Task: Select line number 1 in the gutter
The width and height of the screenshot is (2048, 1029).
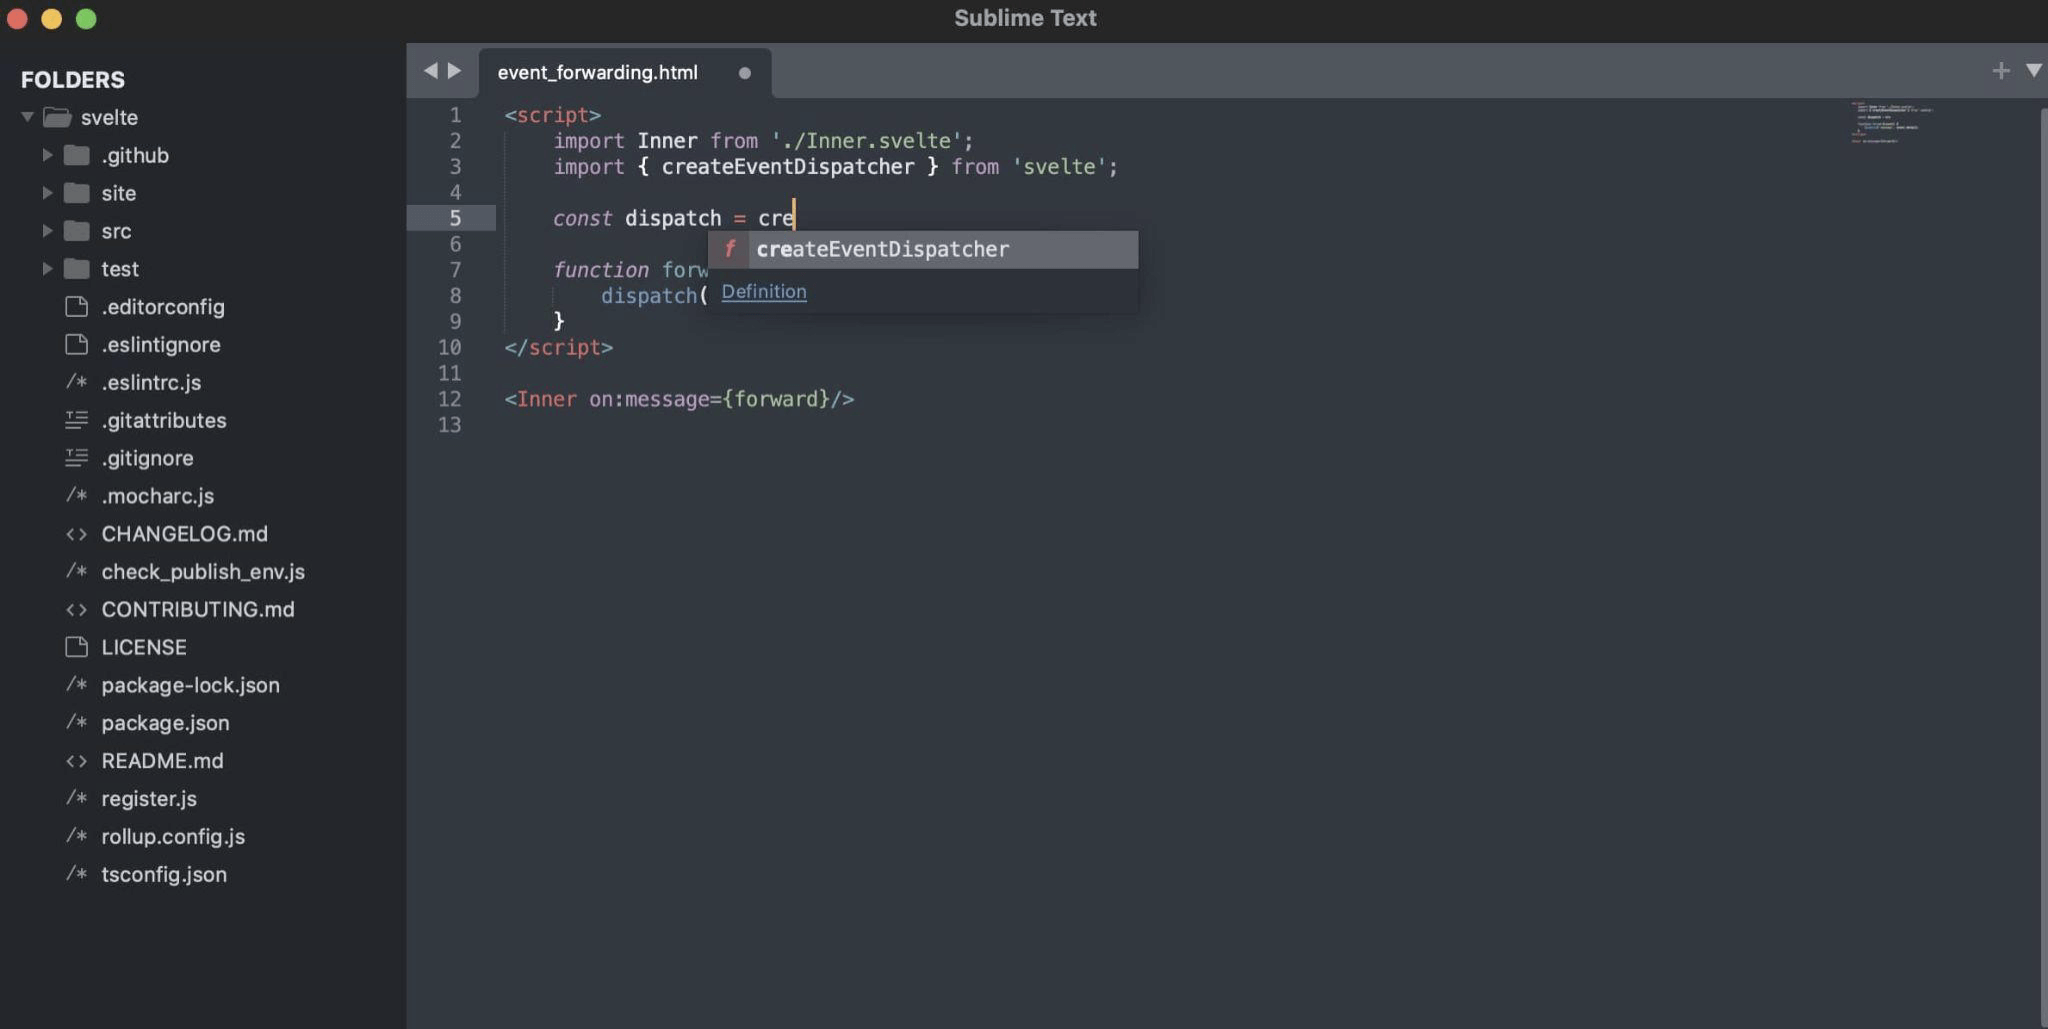Action: [x=455, y=115]
